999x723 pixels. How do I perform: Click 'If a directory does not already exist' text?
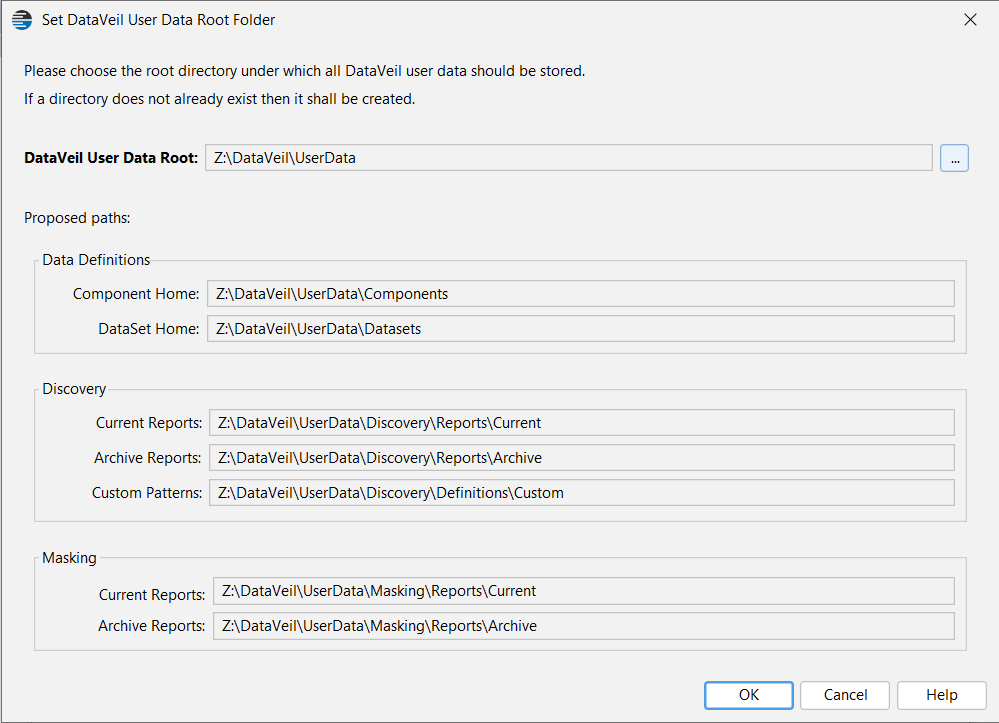click(x=220, y=99)
